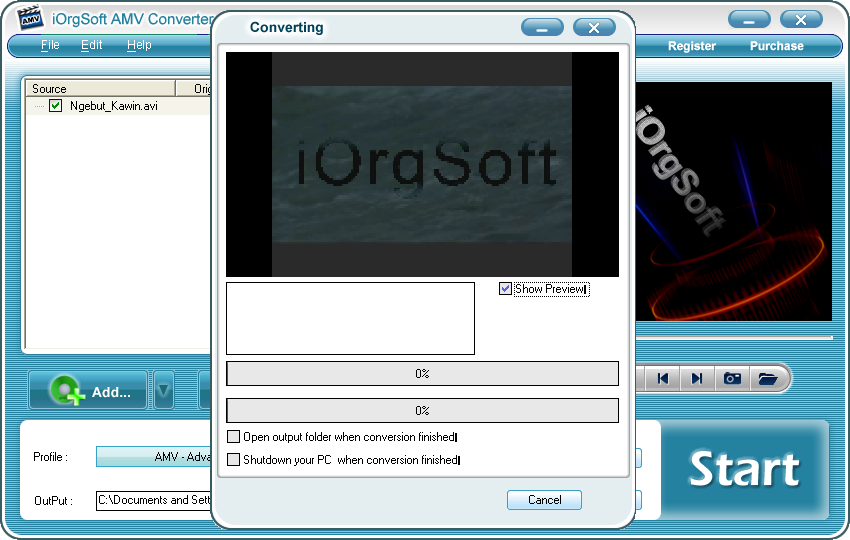Viewport: 850px width, 540px height.
Task: Click the player seek slider under preview
Action: click(x=734, y=338)
